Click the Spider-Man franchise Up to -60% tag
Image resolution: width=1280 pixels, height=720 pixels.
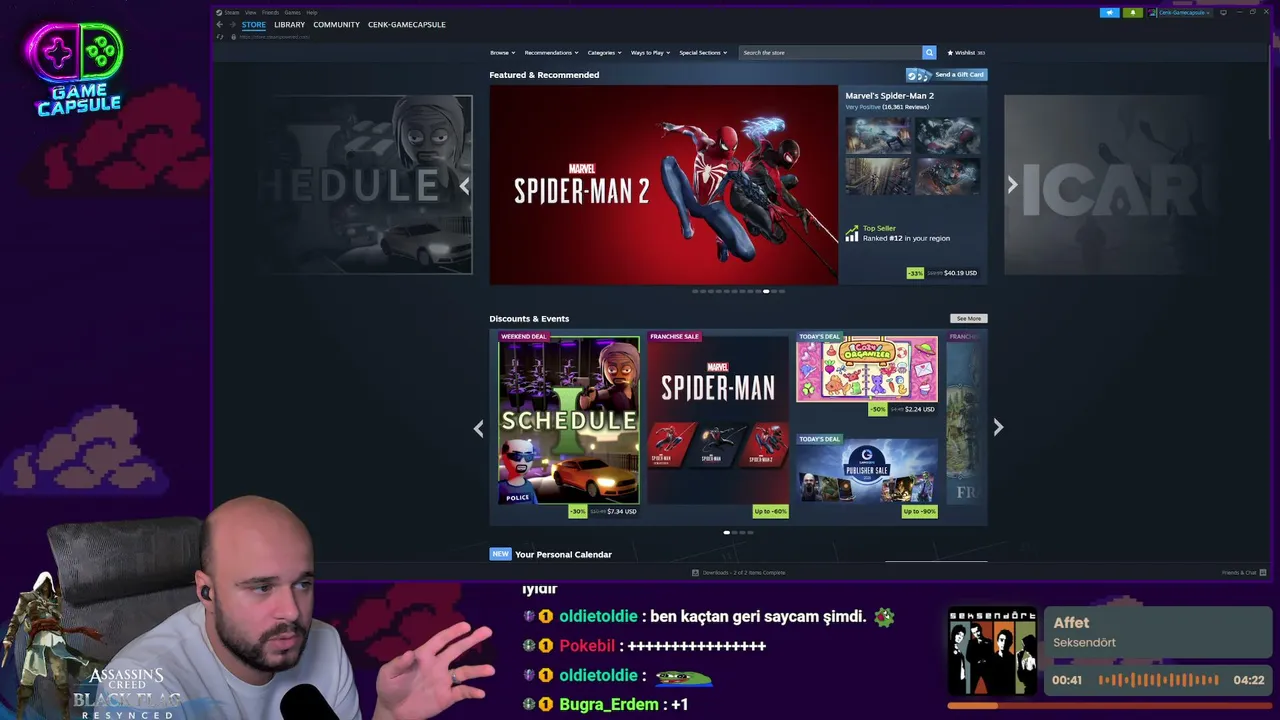[x=770, y=511]
